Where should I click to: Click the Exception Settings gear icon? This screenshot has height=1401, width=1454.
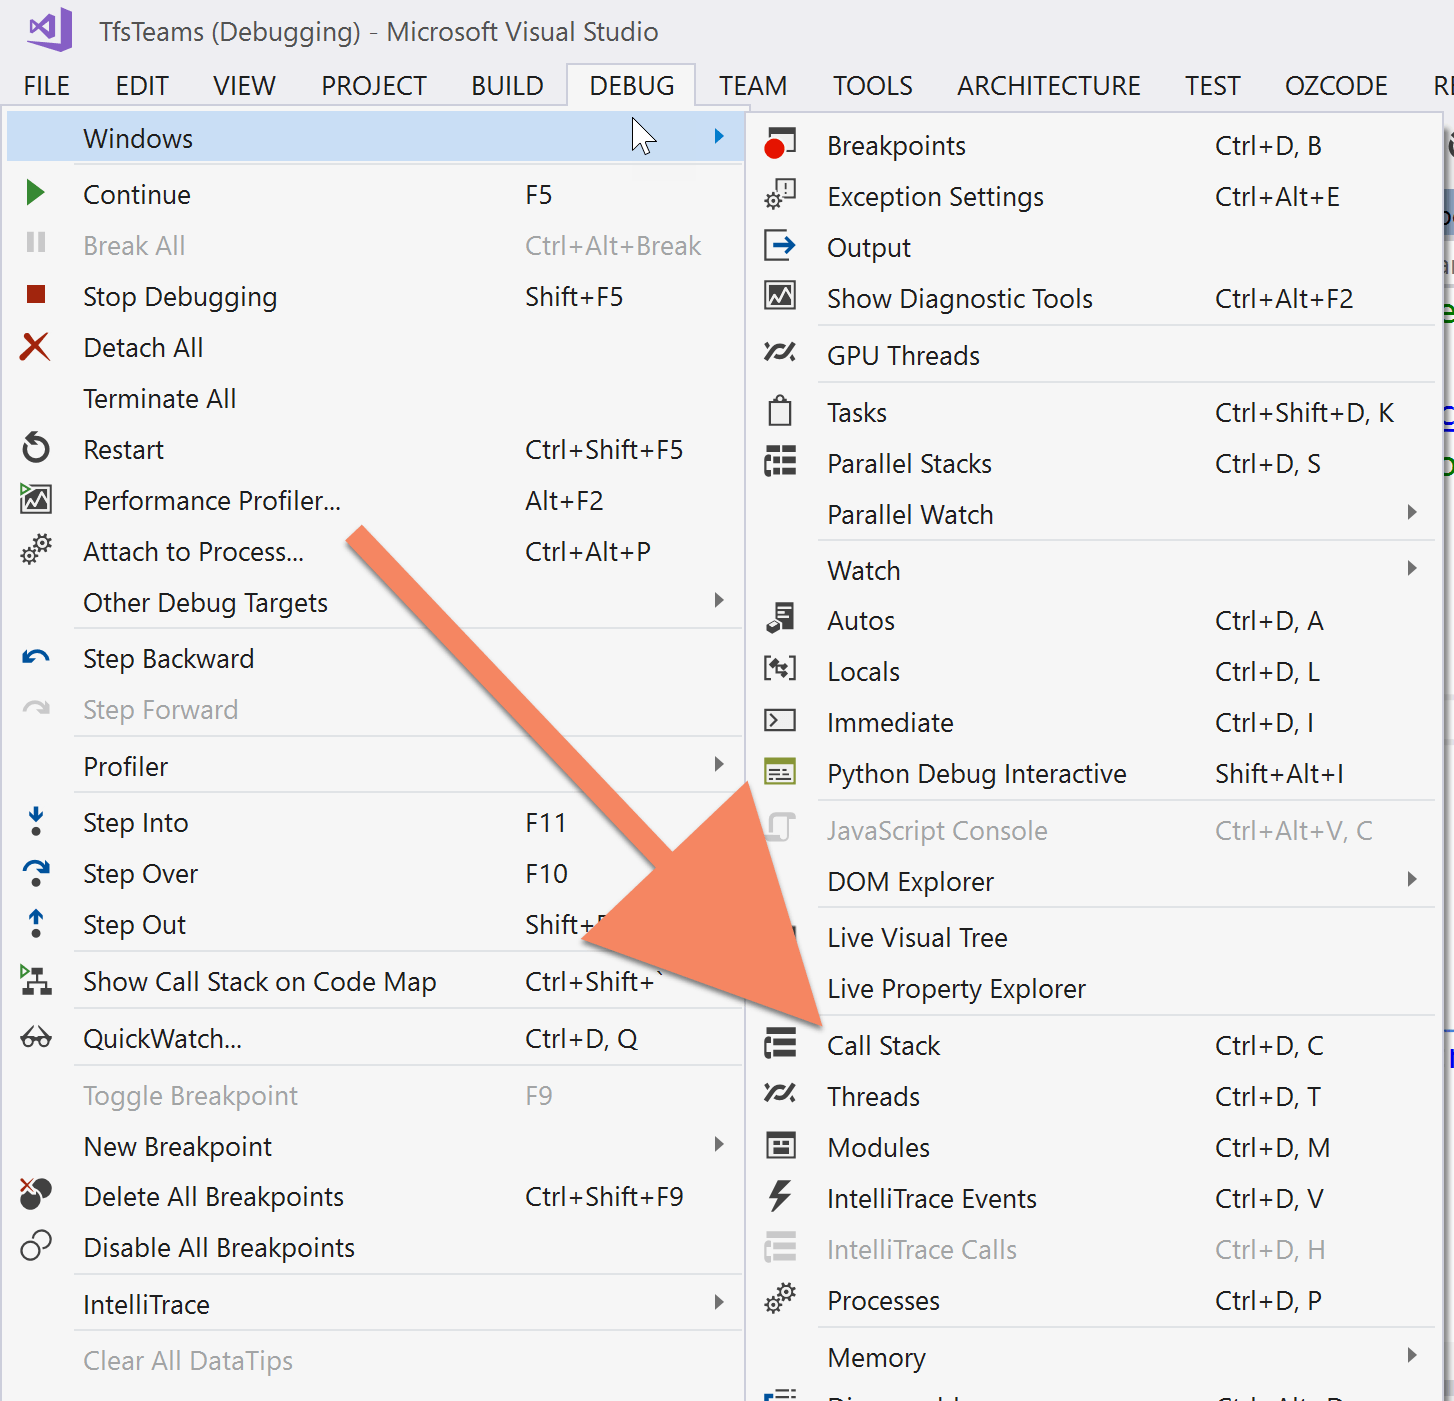pos(780,194)
